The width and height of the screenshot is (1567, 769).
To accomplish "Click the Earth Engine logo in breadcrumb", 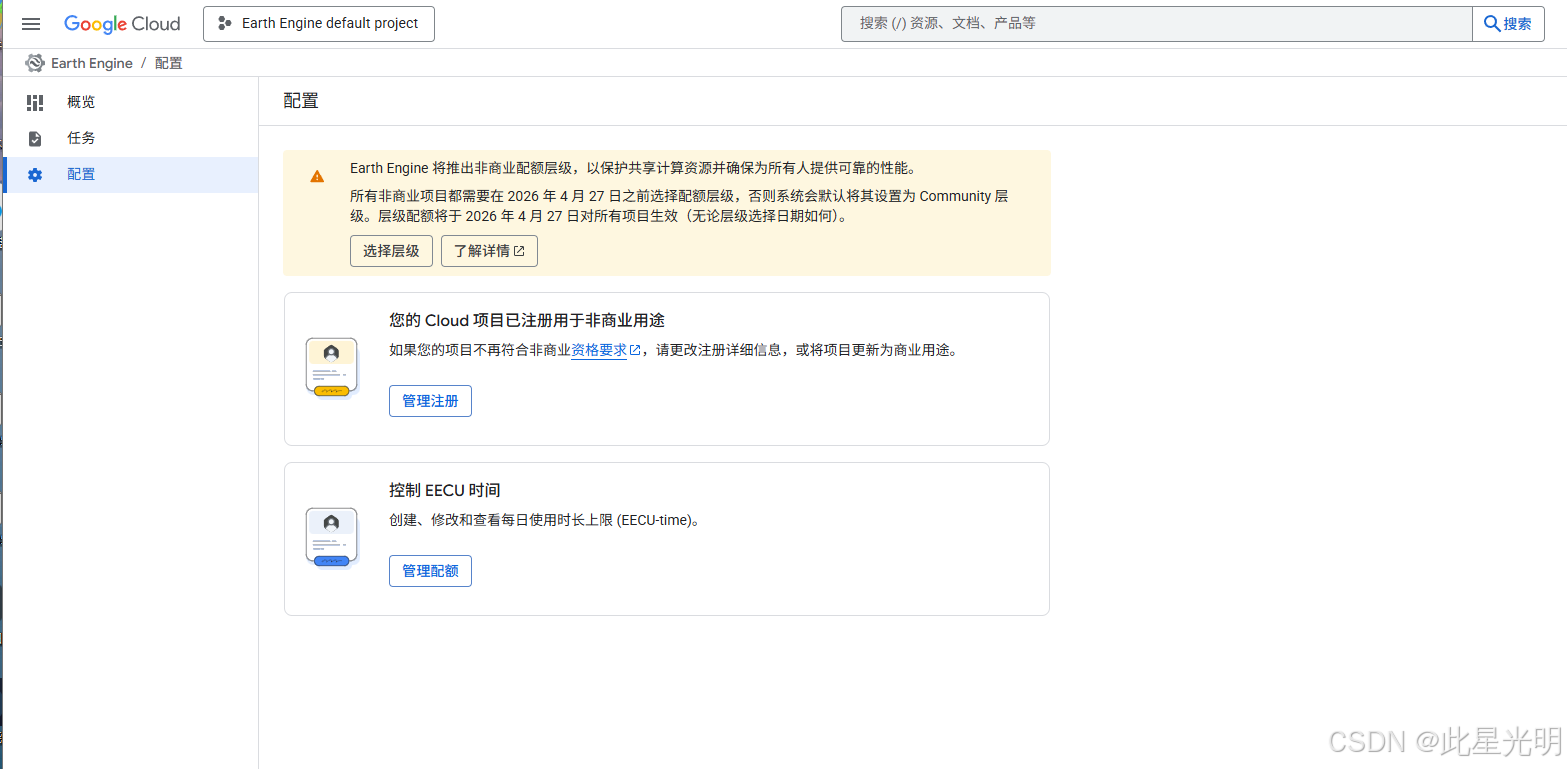I will pos(34,62).
